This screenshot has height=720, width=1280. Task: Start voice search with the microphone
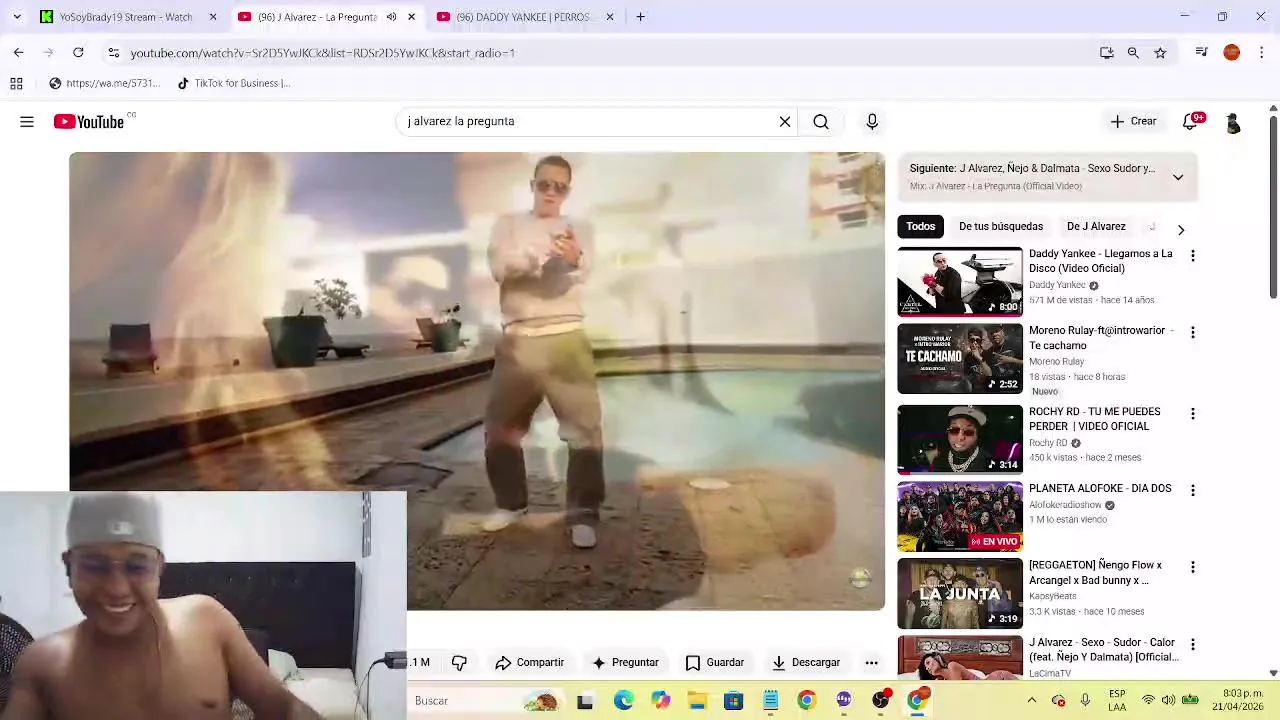[x=872, y=122]
